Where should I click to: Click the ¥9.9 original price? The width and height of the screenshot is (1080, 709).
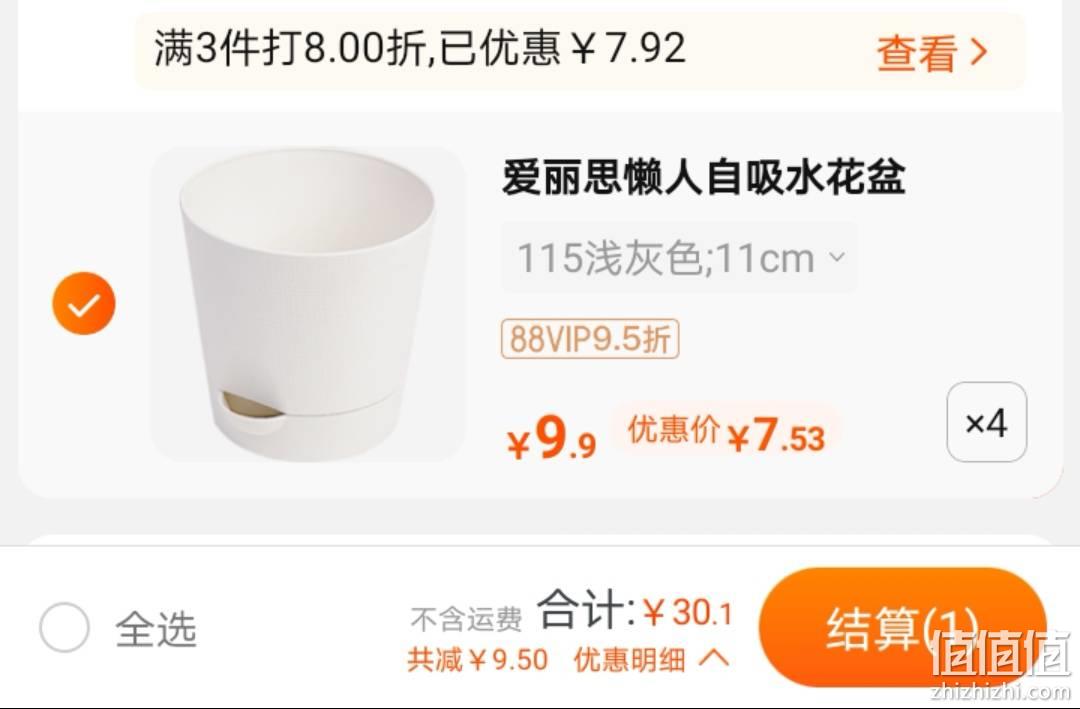(552, 439)
